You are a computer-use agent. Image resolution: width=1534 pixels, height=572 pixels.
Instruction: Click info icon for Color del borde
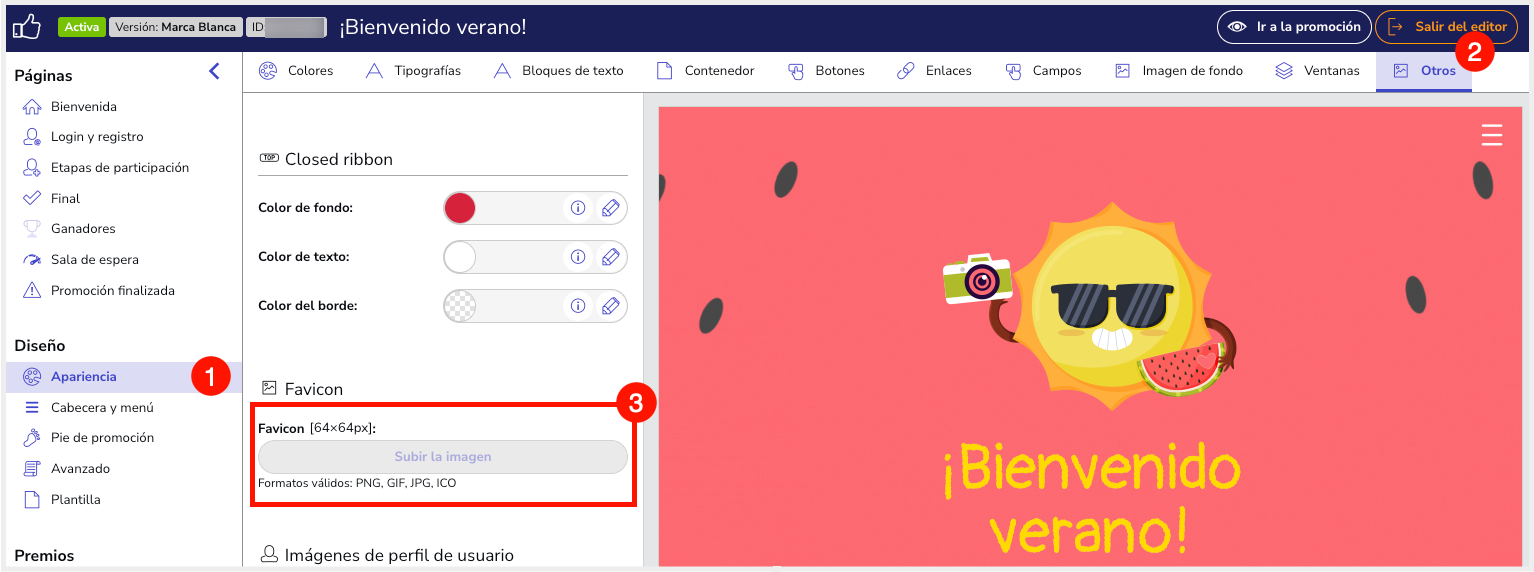[577, 306]
